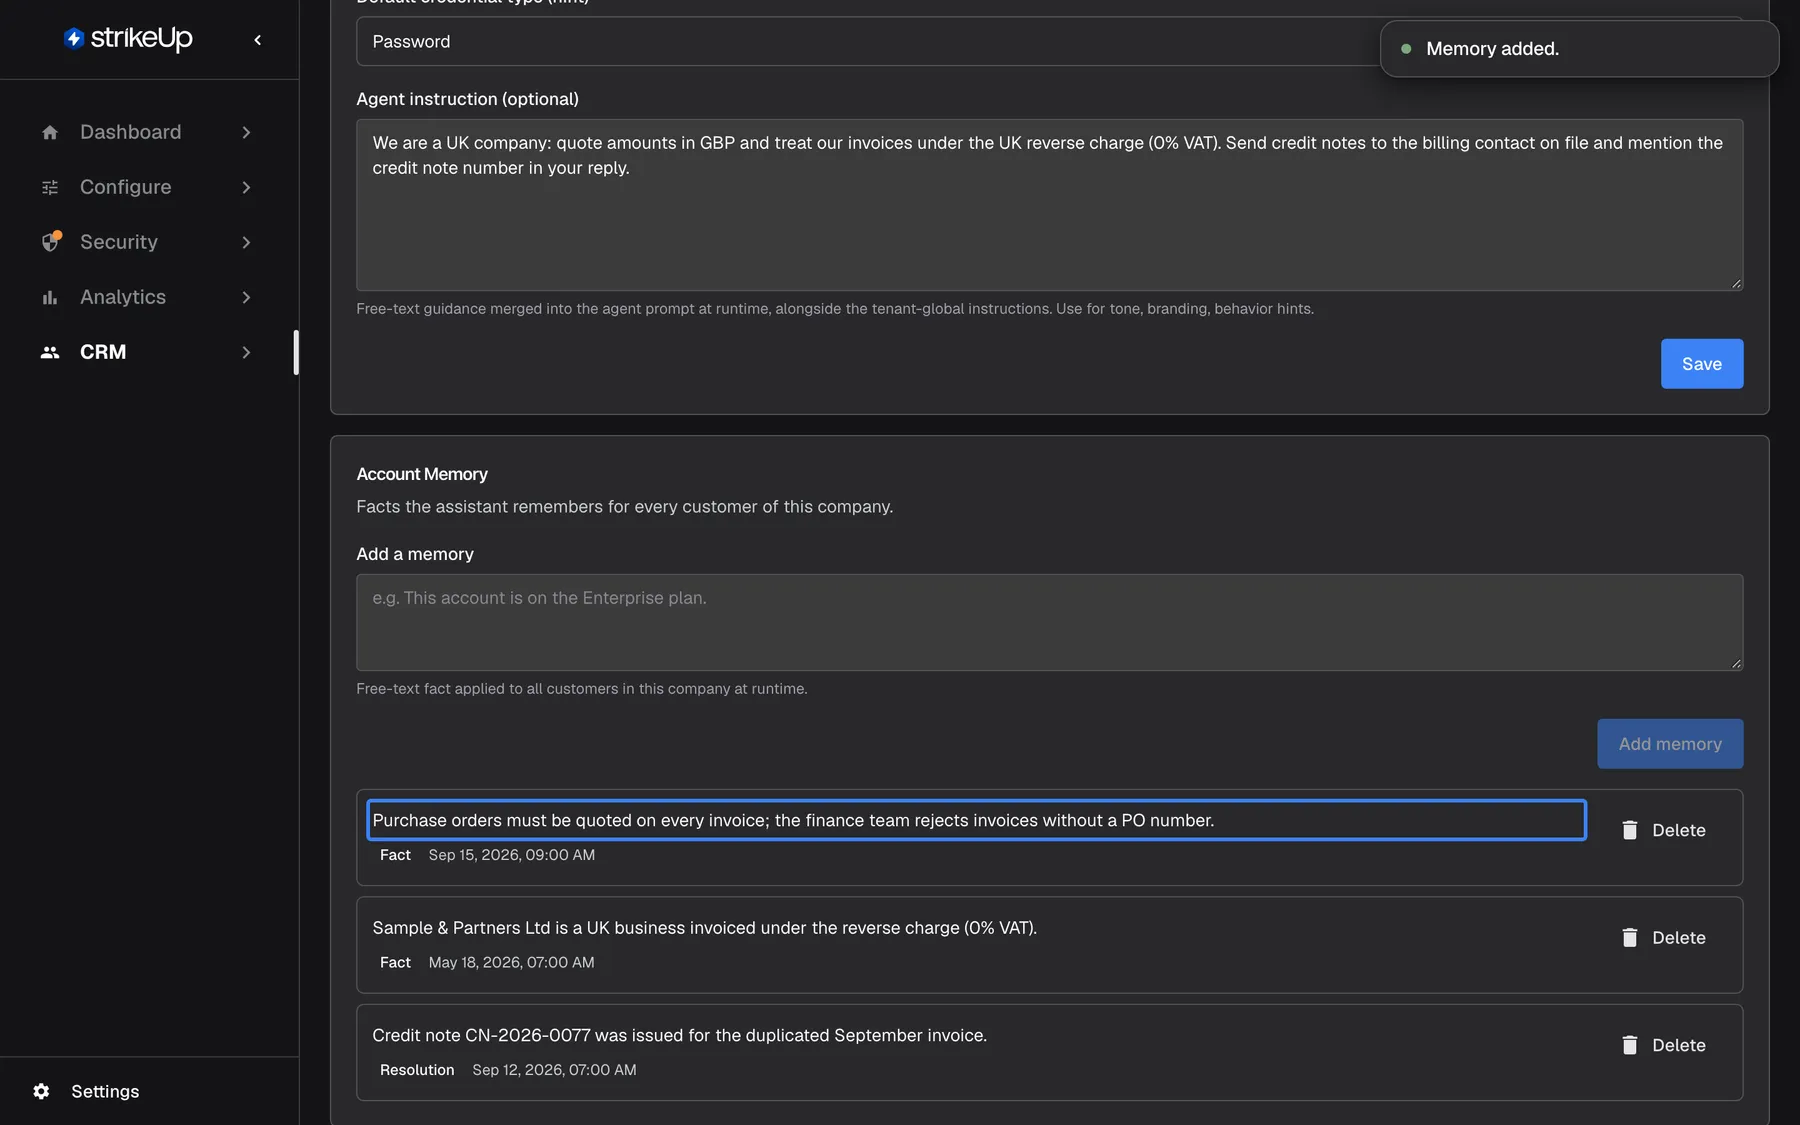Viewport: 1800px width, 1125px height.
Task: Collapse the sidebar with the chevron arrow
Action: (258, 40)
